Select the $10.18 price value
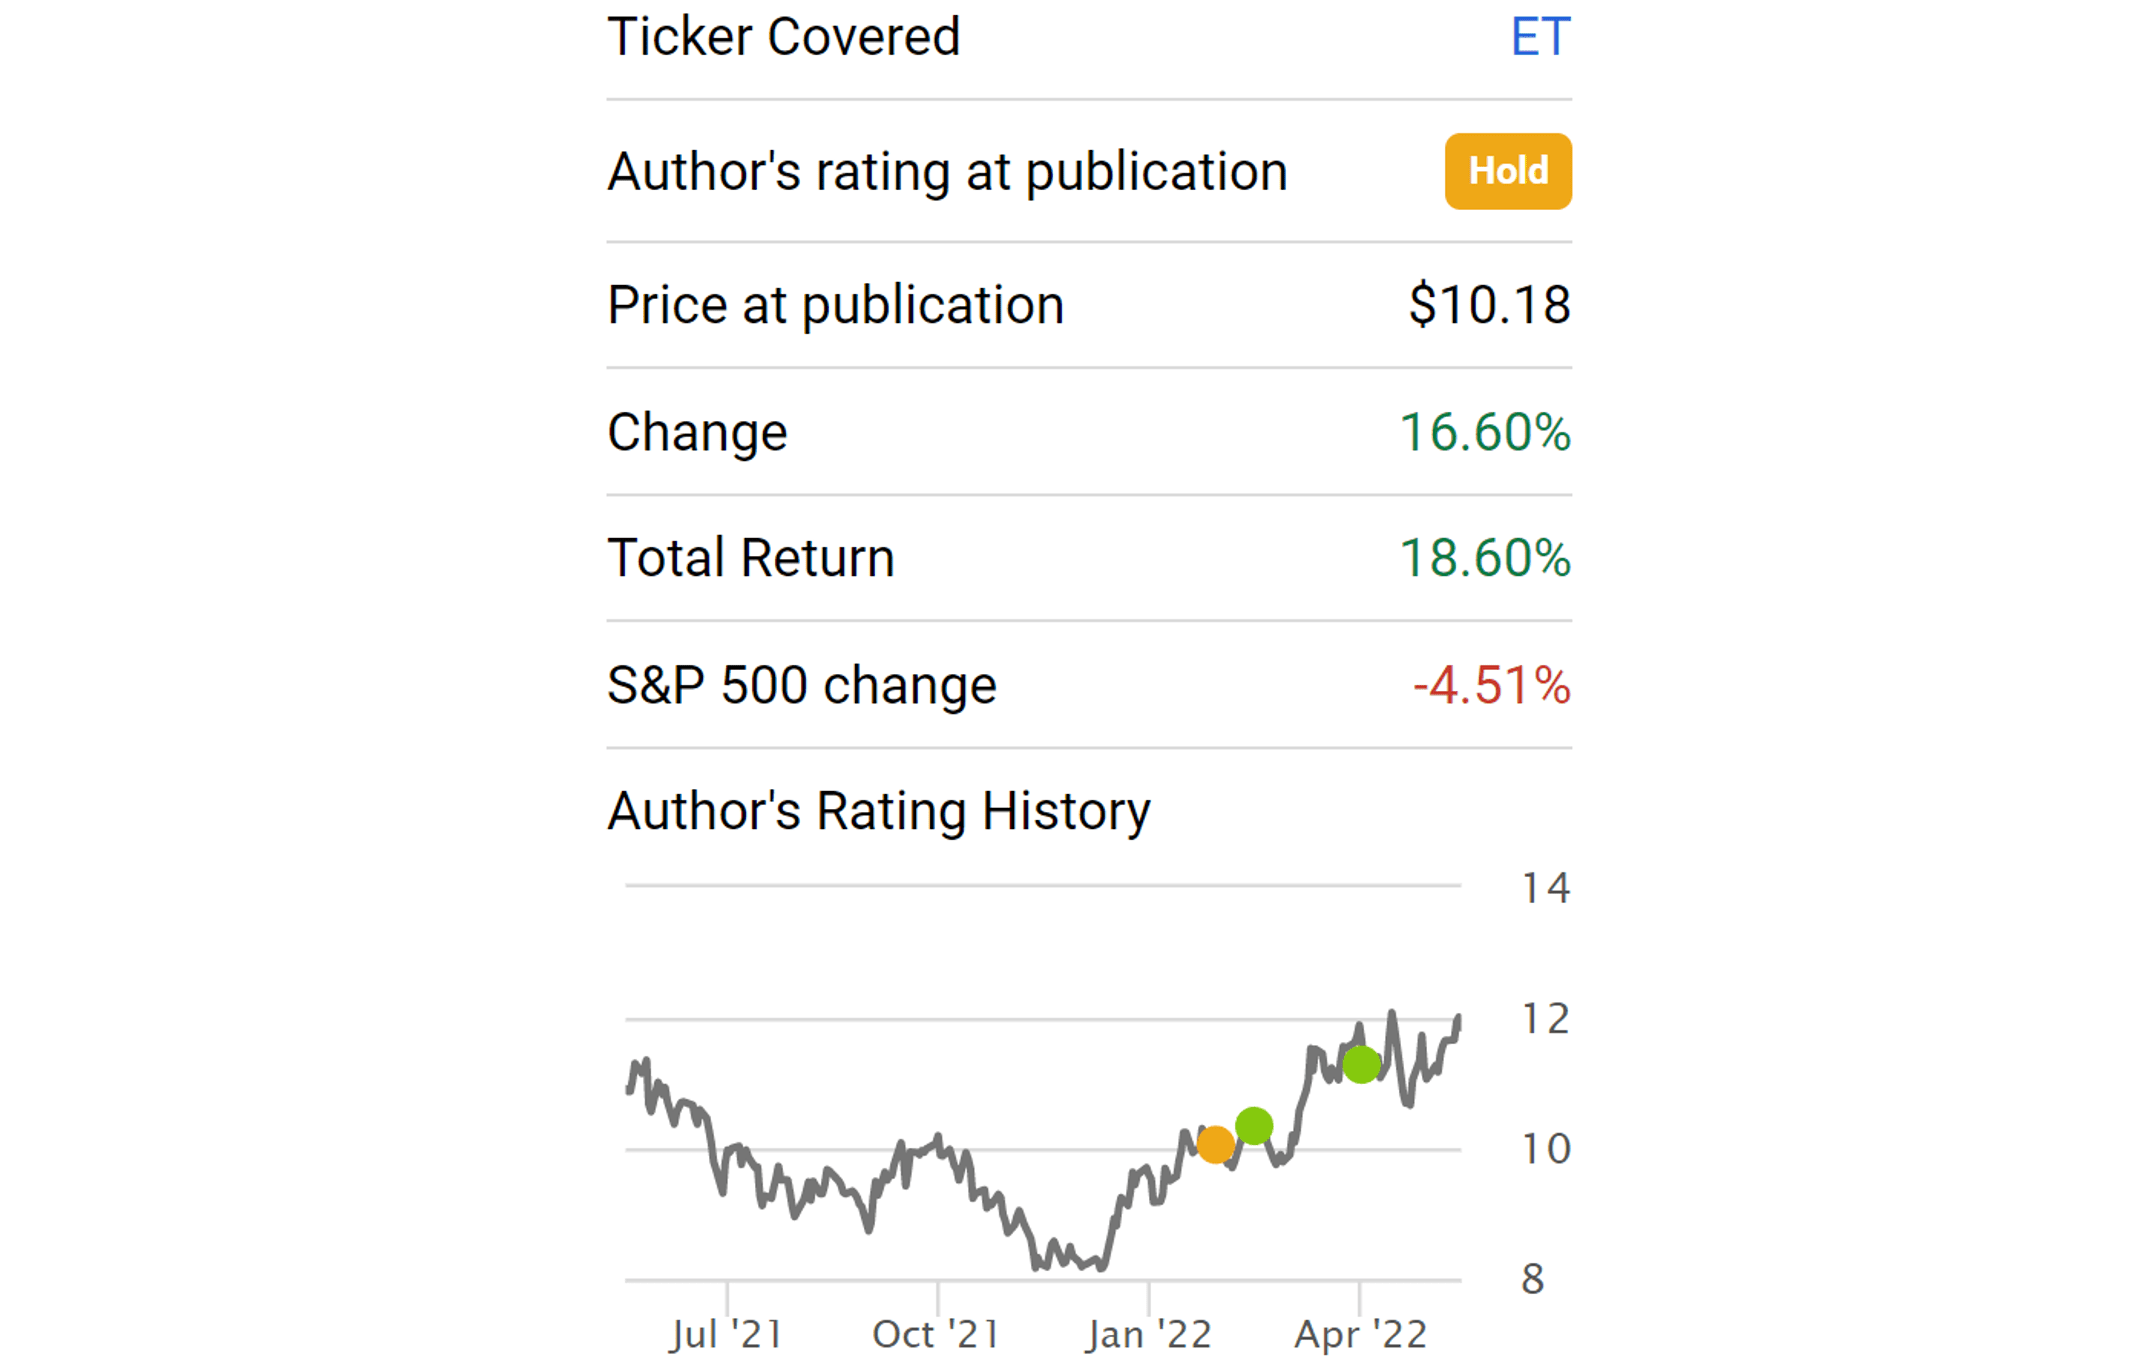This screenshot has height=1363, width=2140. click(x=1489, y=305)
